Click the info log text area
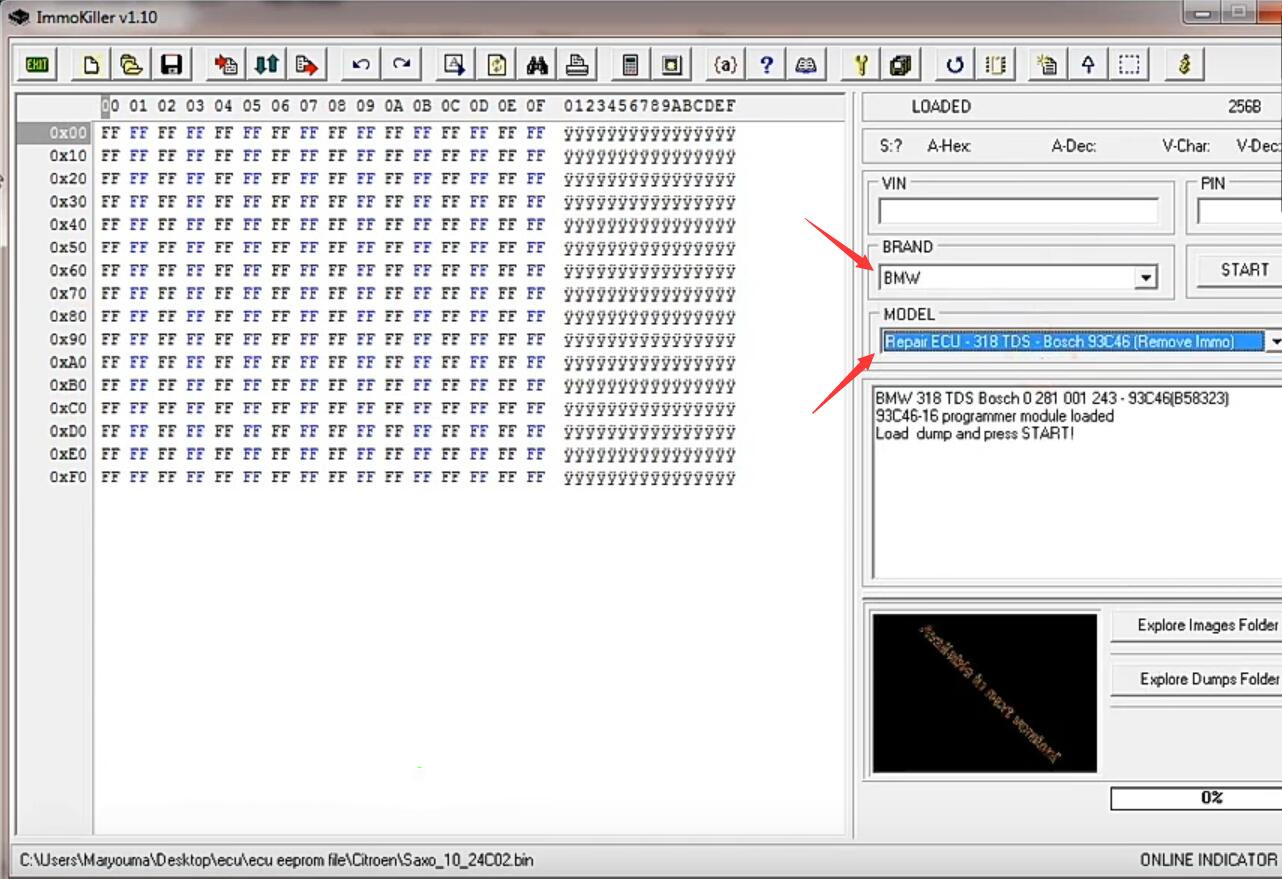The image size is (1282, 879). click(1076, 482)
